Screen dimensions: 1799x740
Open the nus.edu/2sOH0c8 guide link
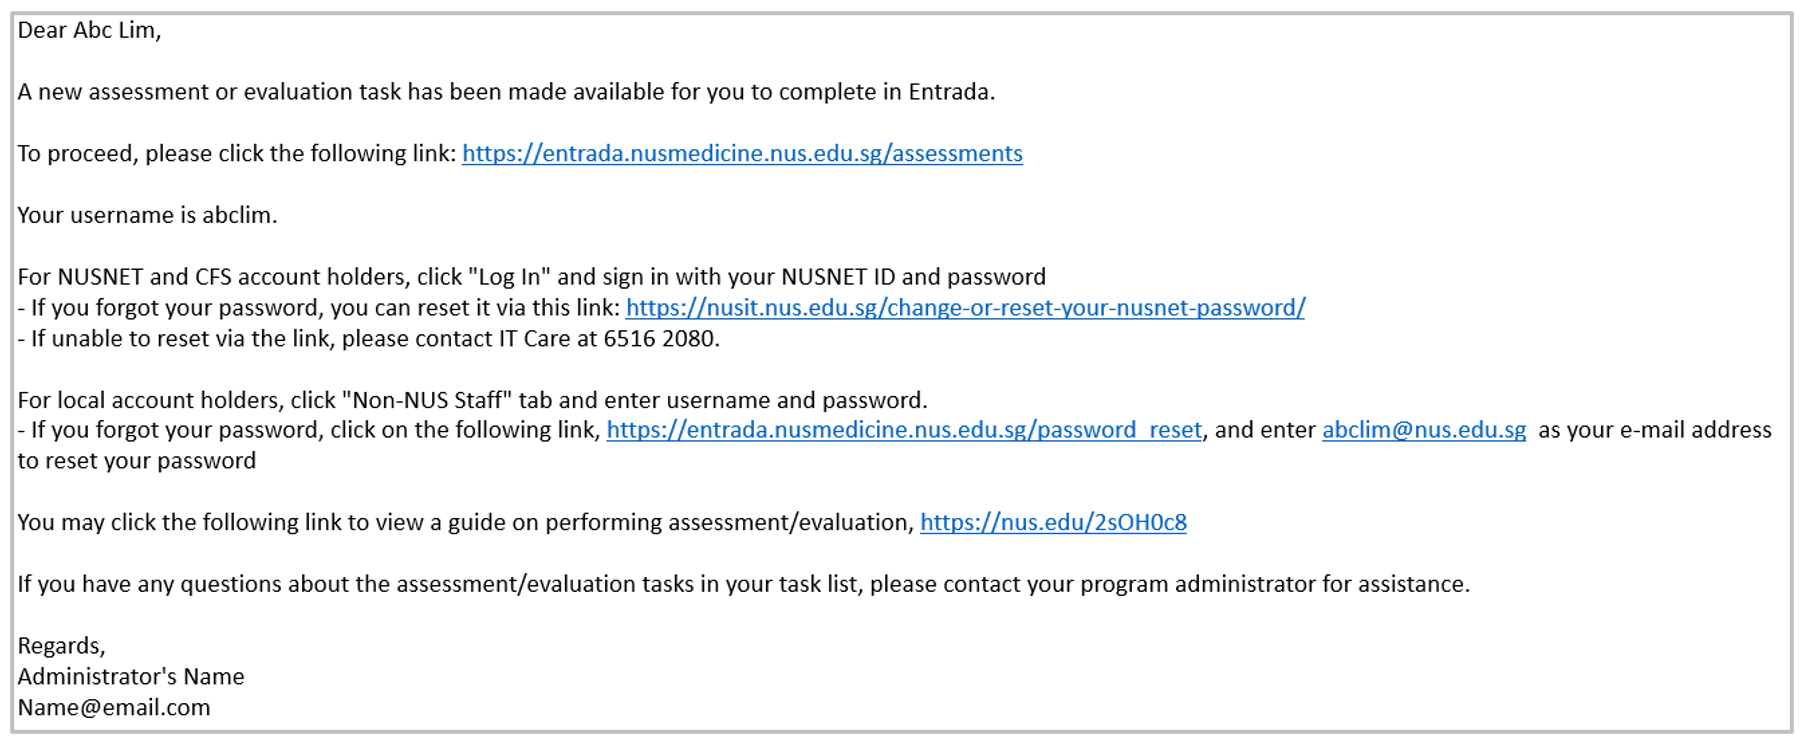coord(1053,522)
